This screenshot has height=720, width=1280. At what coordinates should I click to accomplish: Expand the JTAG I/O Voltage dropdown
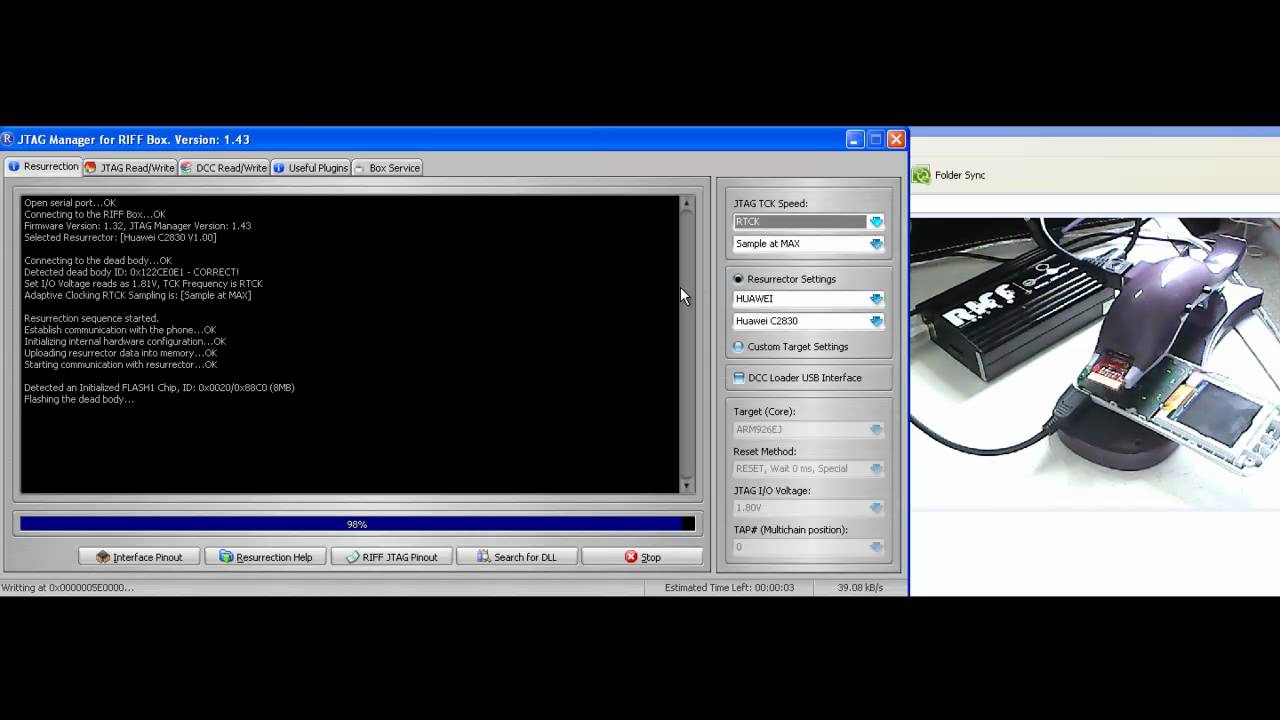click(876, 508)
